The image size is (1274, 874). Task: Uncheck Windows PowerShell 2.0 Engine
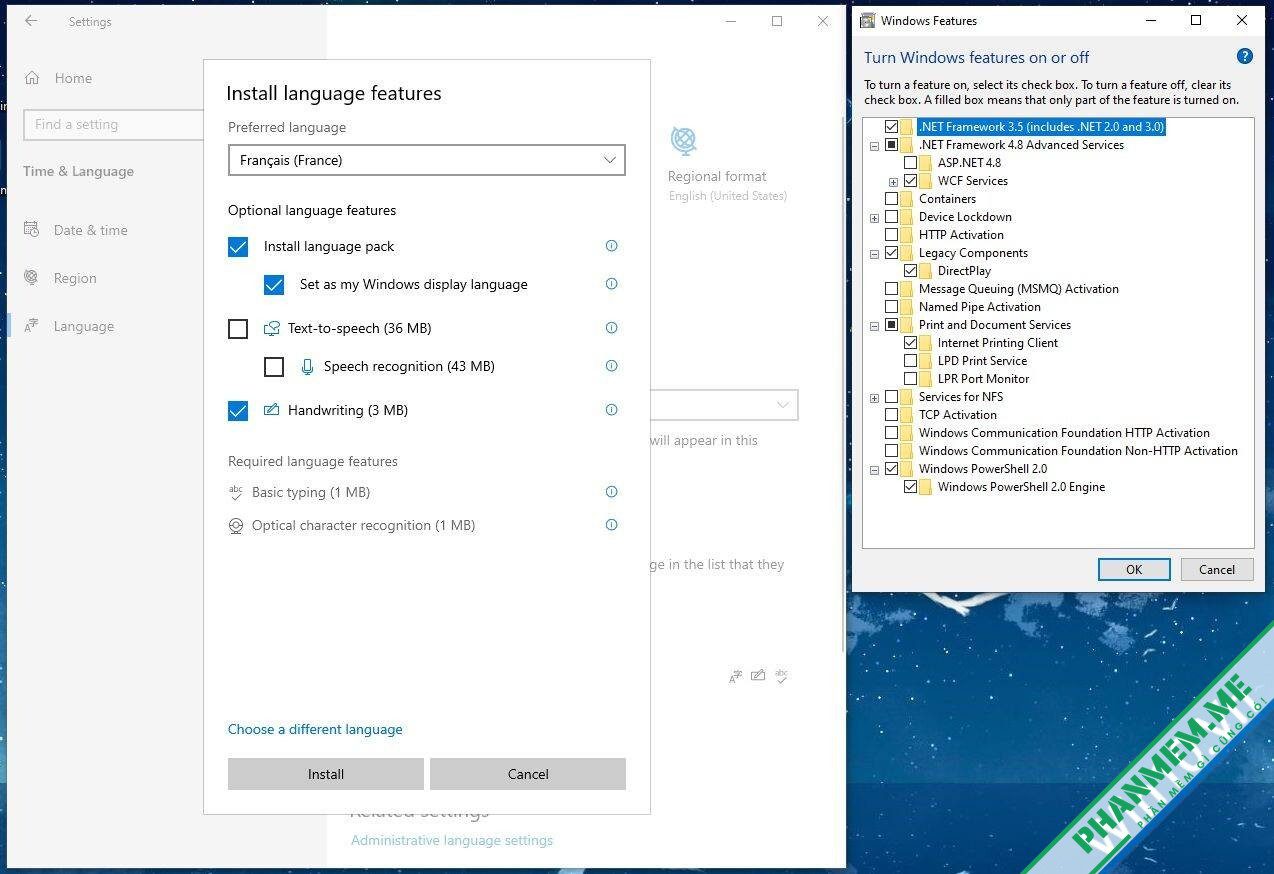910,487
